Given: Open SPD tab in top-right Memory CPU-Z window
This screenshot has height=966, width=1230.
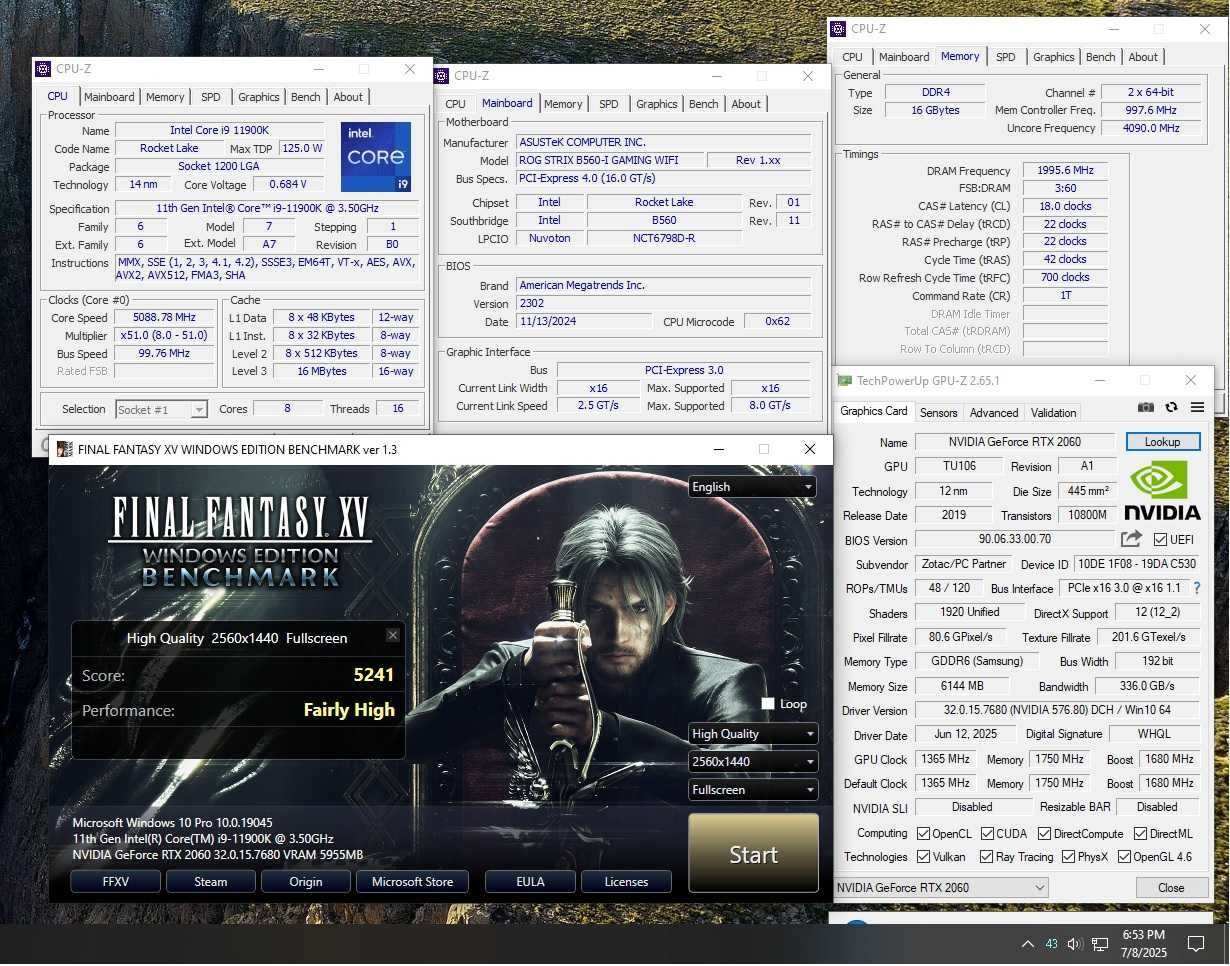Looking at the screenshot, I should [x=1006, y=57].
